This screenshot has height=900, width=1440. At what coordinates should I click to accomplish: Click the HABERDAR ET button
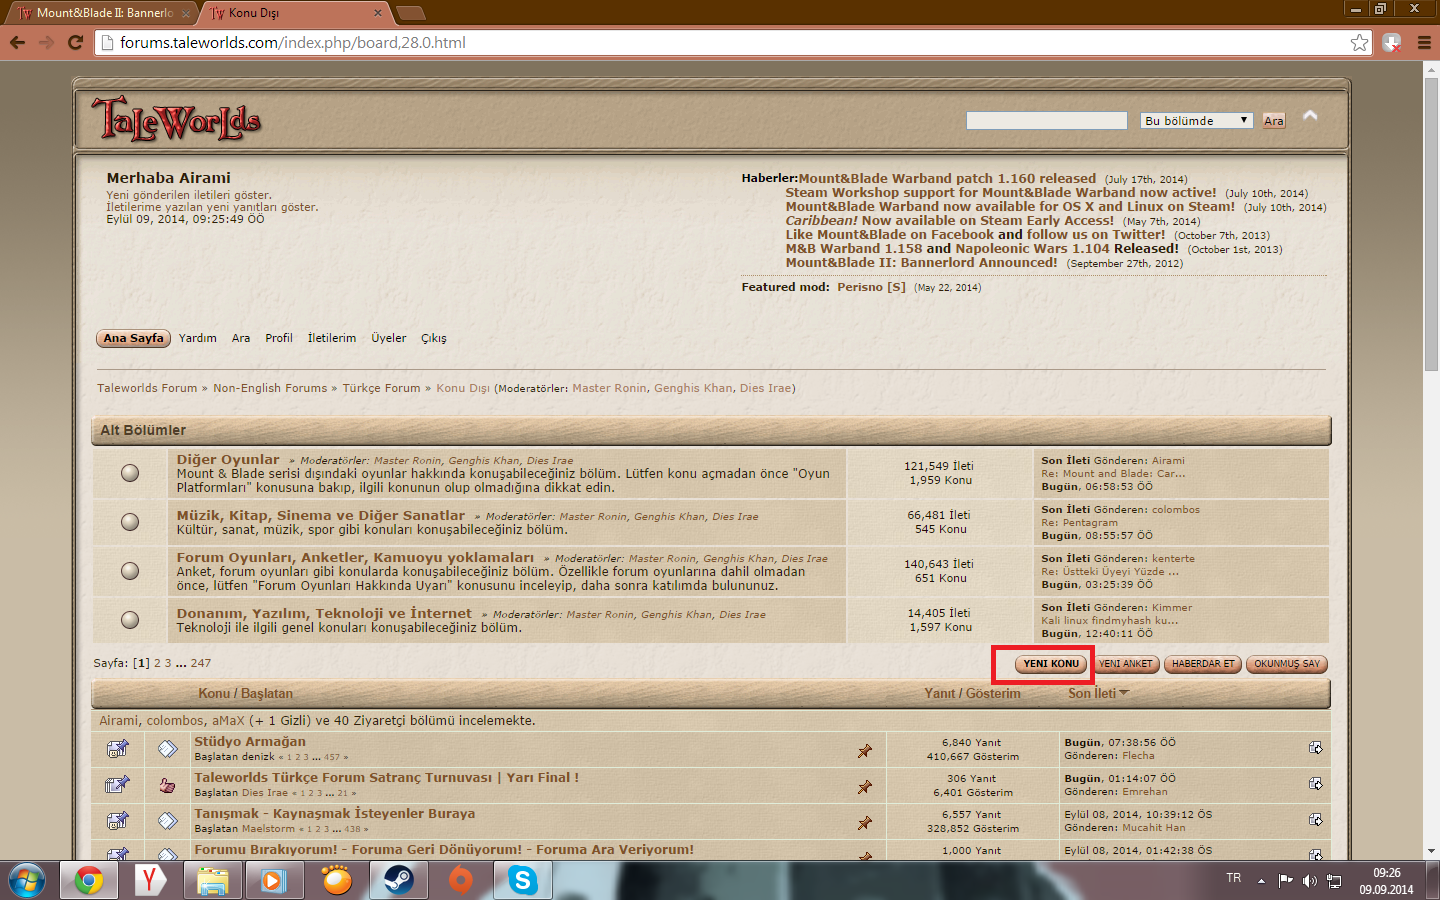tap(1203, 664)
